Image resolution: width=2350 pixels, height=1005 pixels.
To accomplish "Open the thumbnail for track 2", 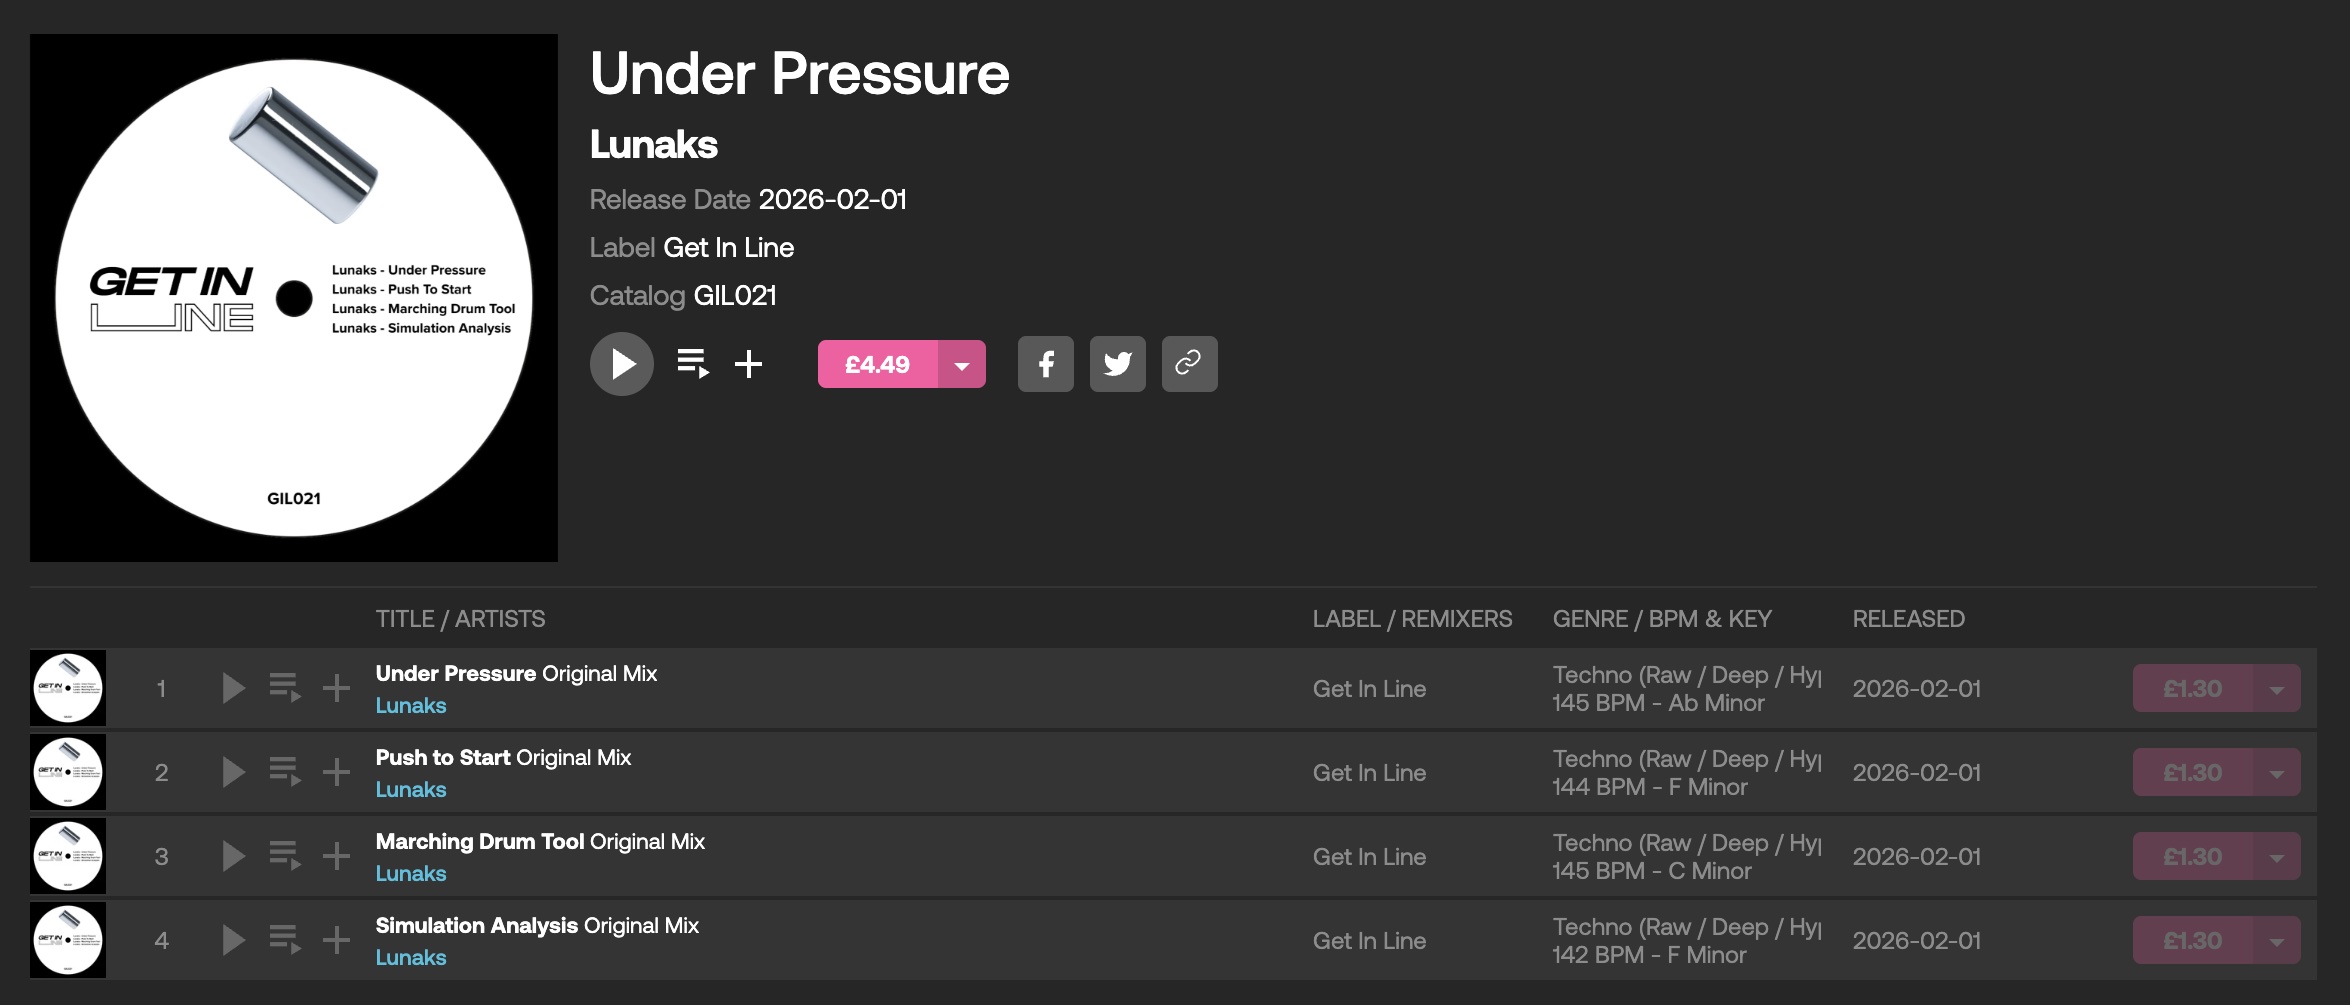I will (x=68, y=772).
